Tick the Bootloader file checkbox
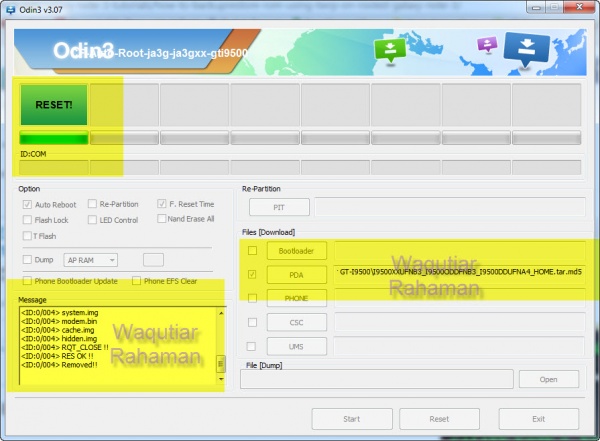Image resolution: width=600 pixels, height=441 pixels. pyautogui.click(x=252, y=250)
